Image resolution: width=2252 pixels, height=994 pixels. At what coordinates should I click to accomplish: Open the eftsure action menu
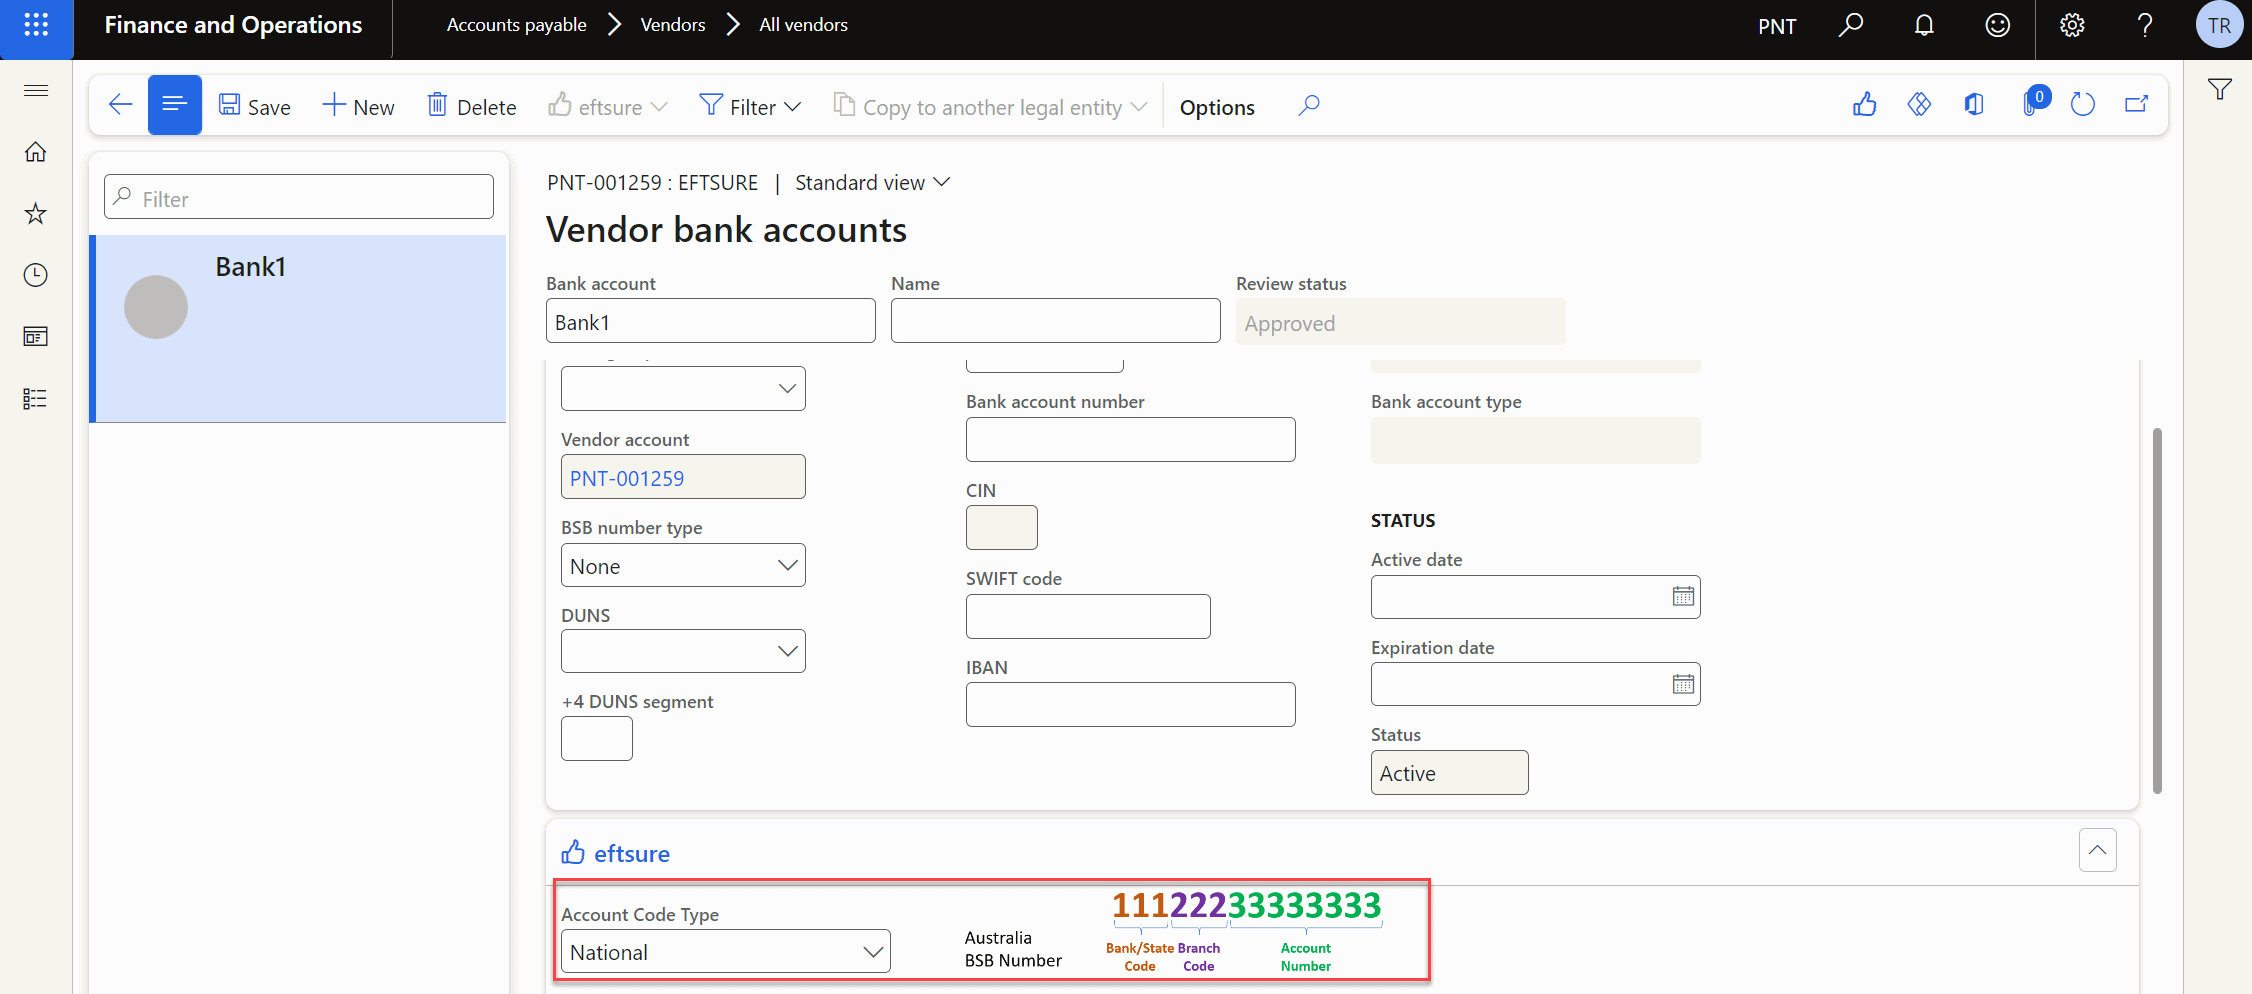(x=608, y=106)
